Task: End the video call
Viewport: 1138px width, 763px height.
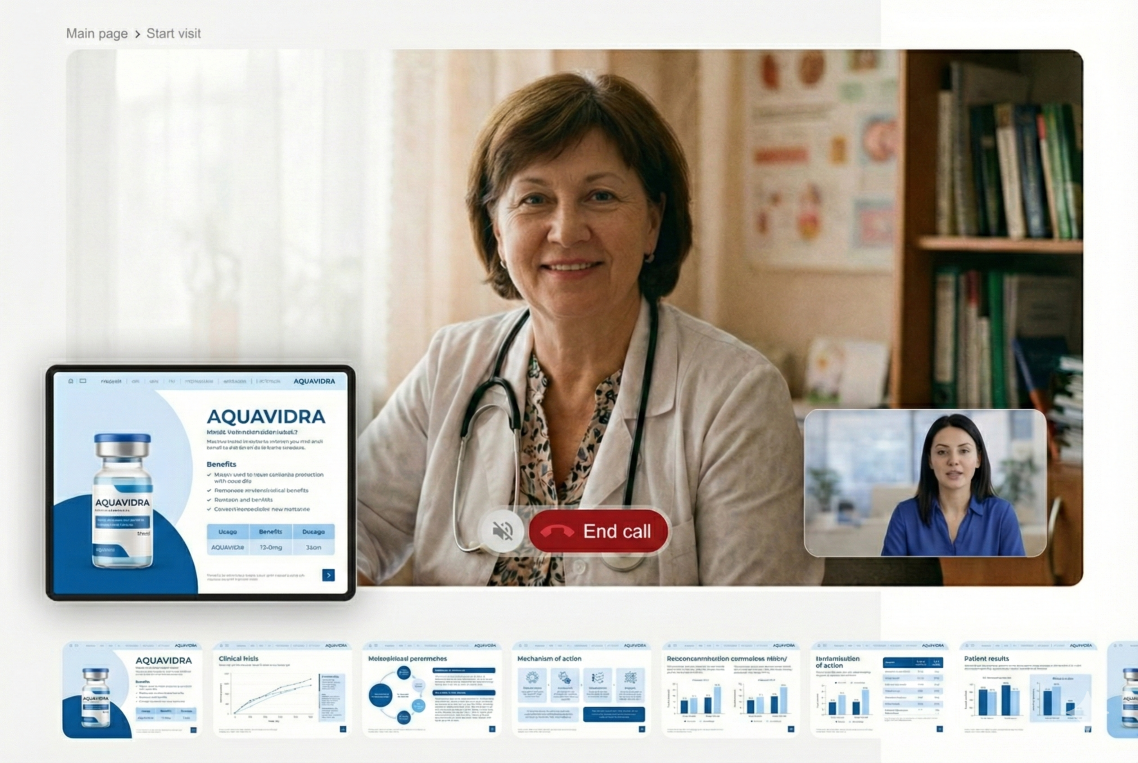Action: click(598, 531)
